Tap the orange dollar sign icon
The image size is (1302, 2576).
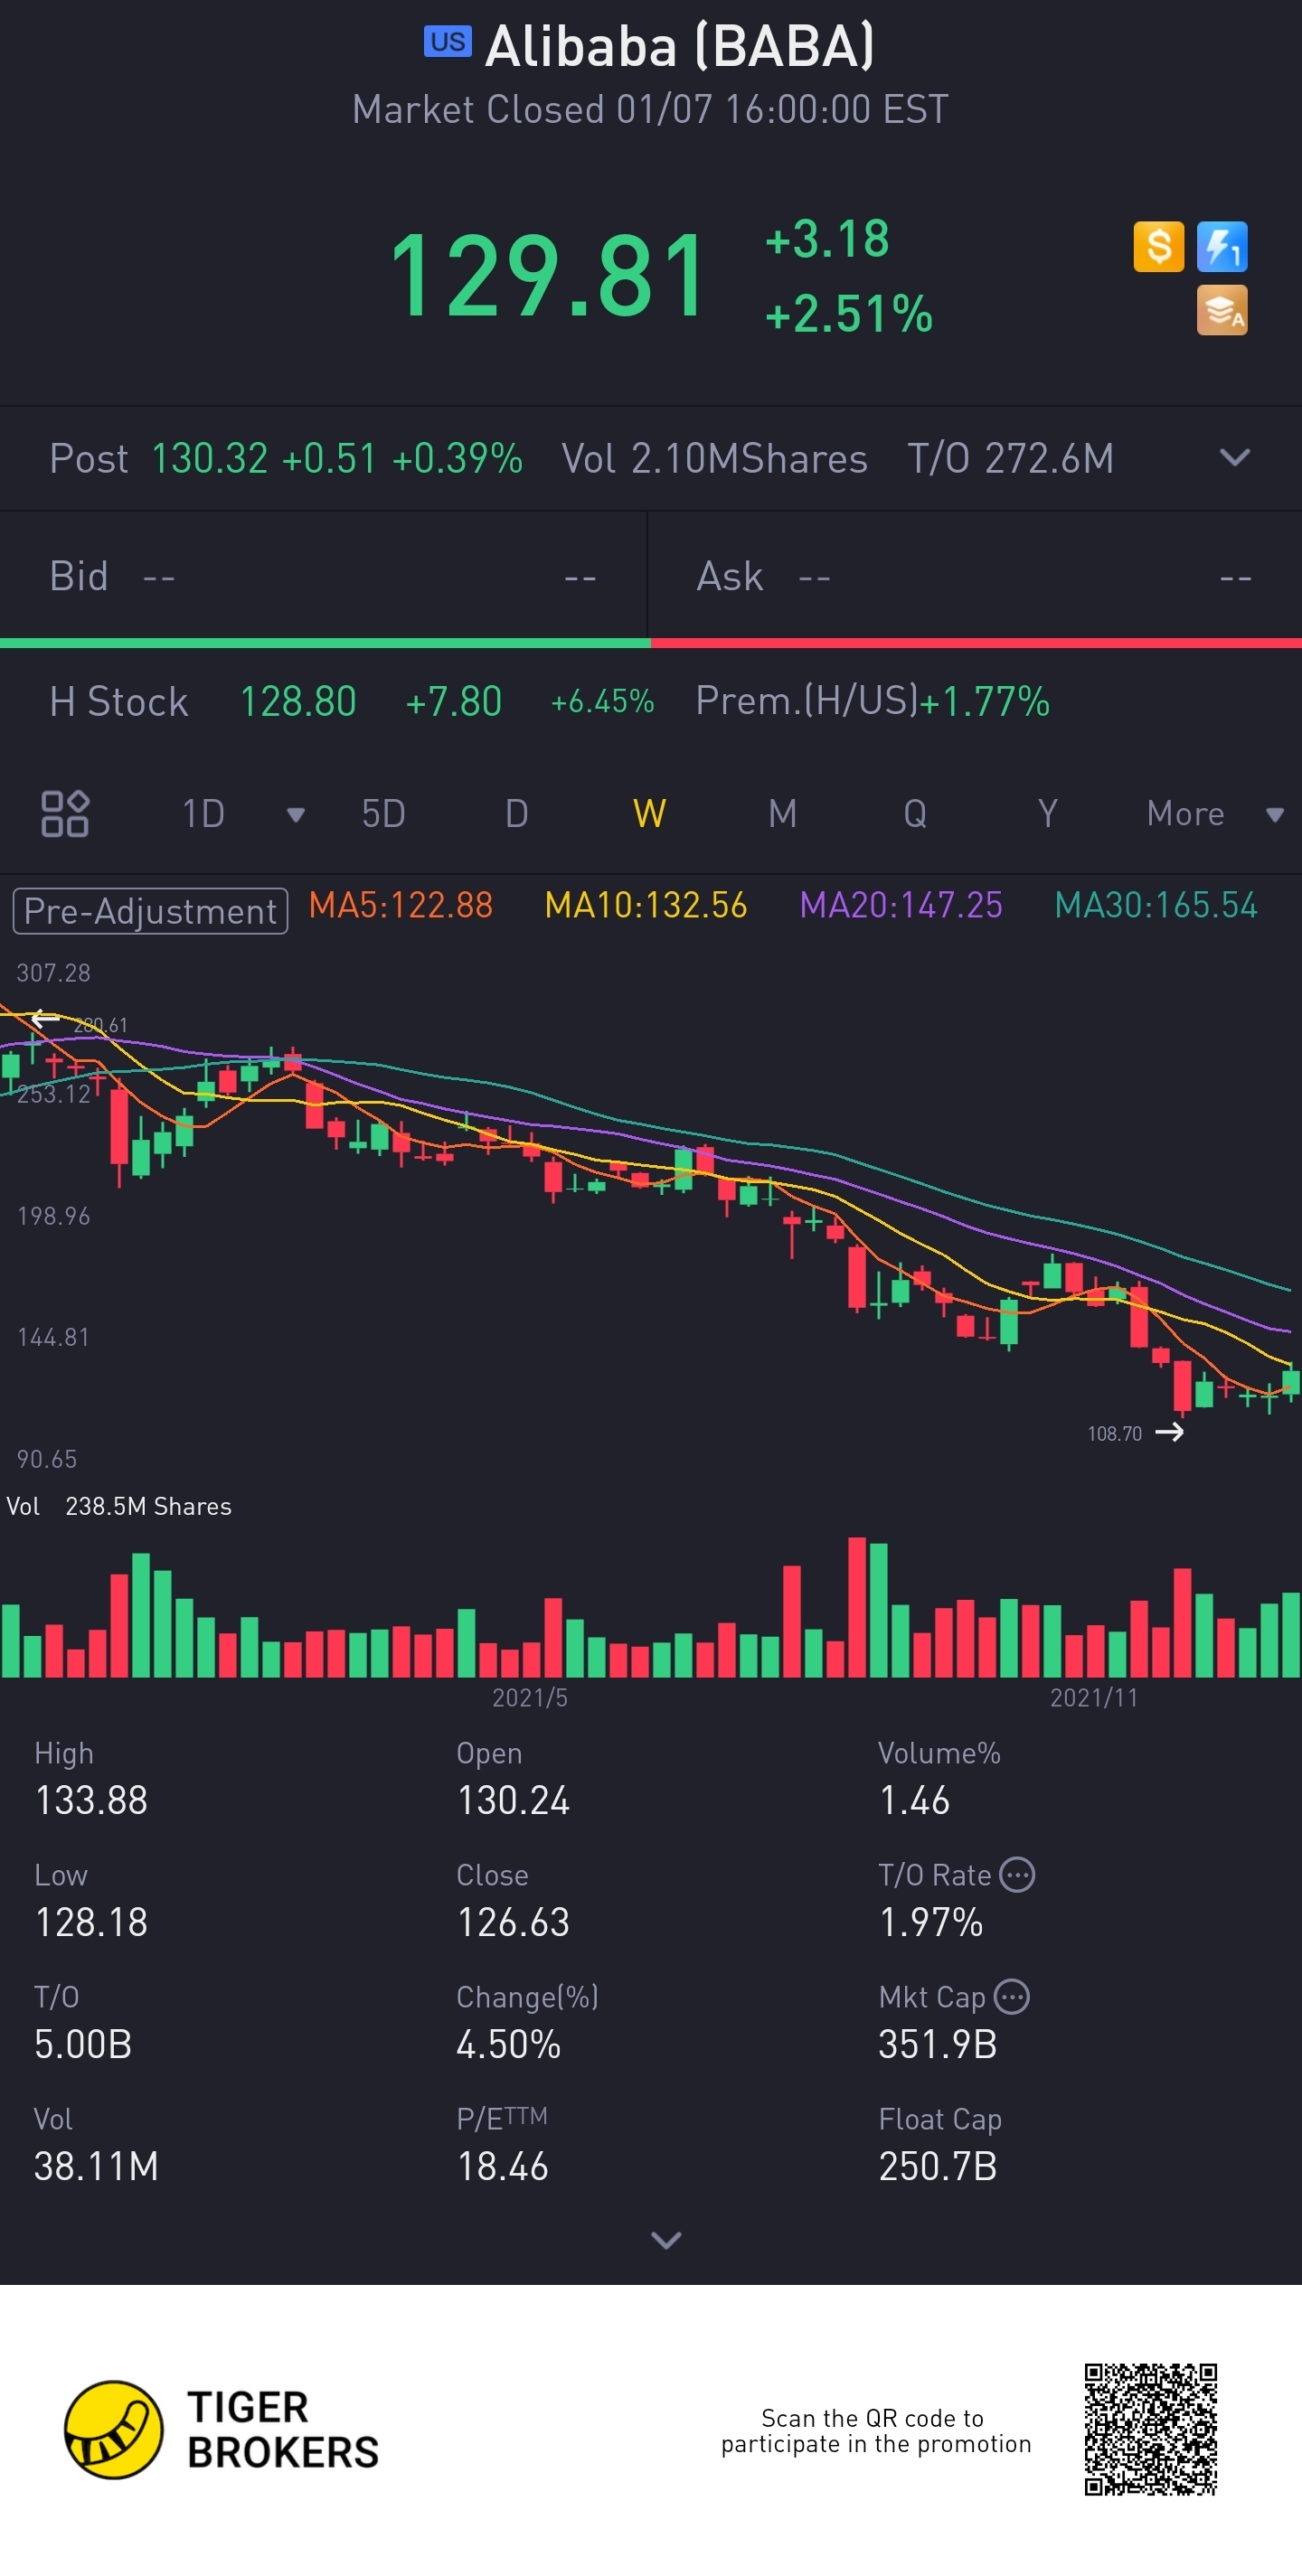pos(1158,246)
